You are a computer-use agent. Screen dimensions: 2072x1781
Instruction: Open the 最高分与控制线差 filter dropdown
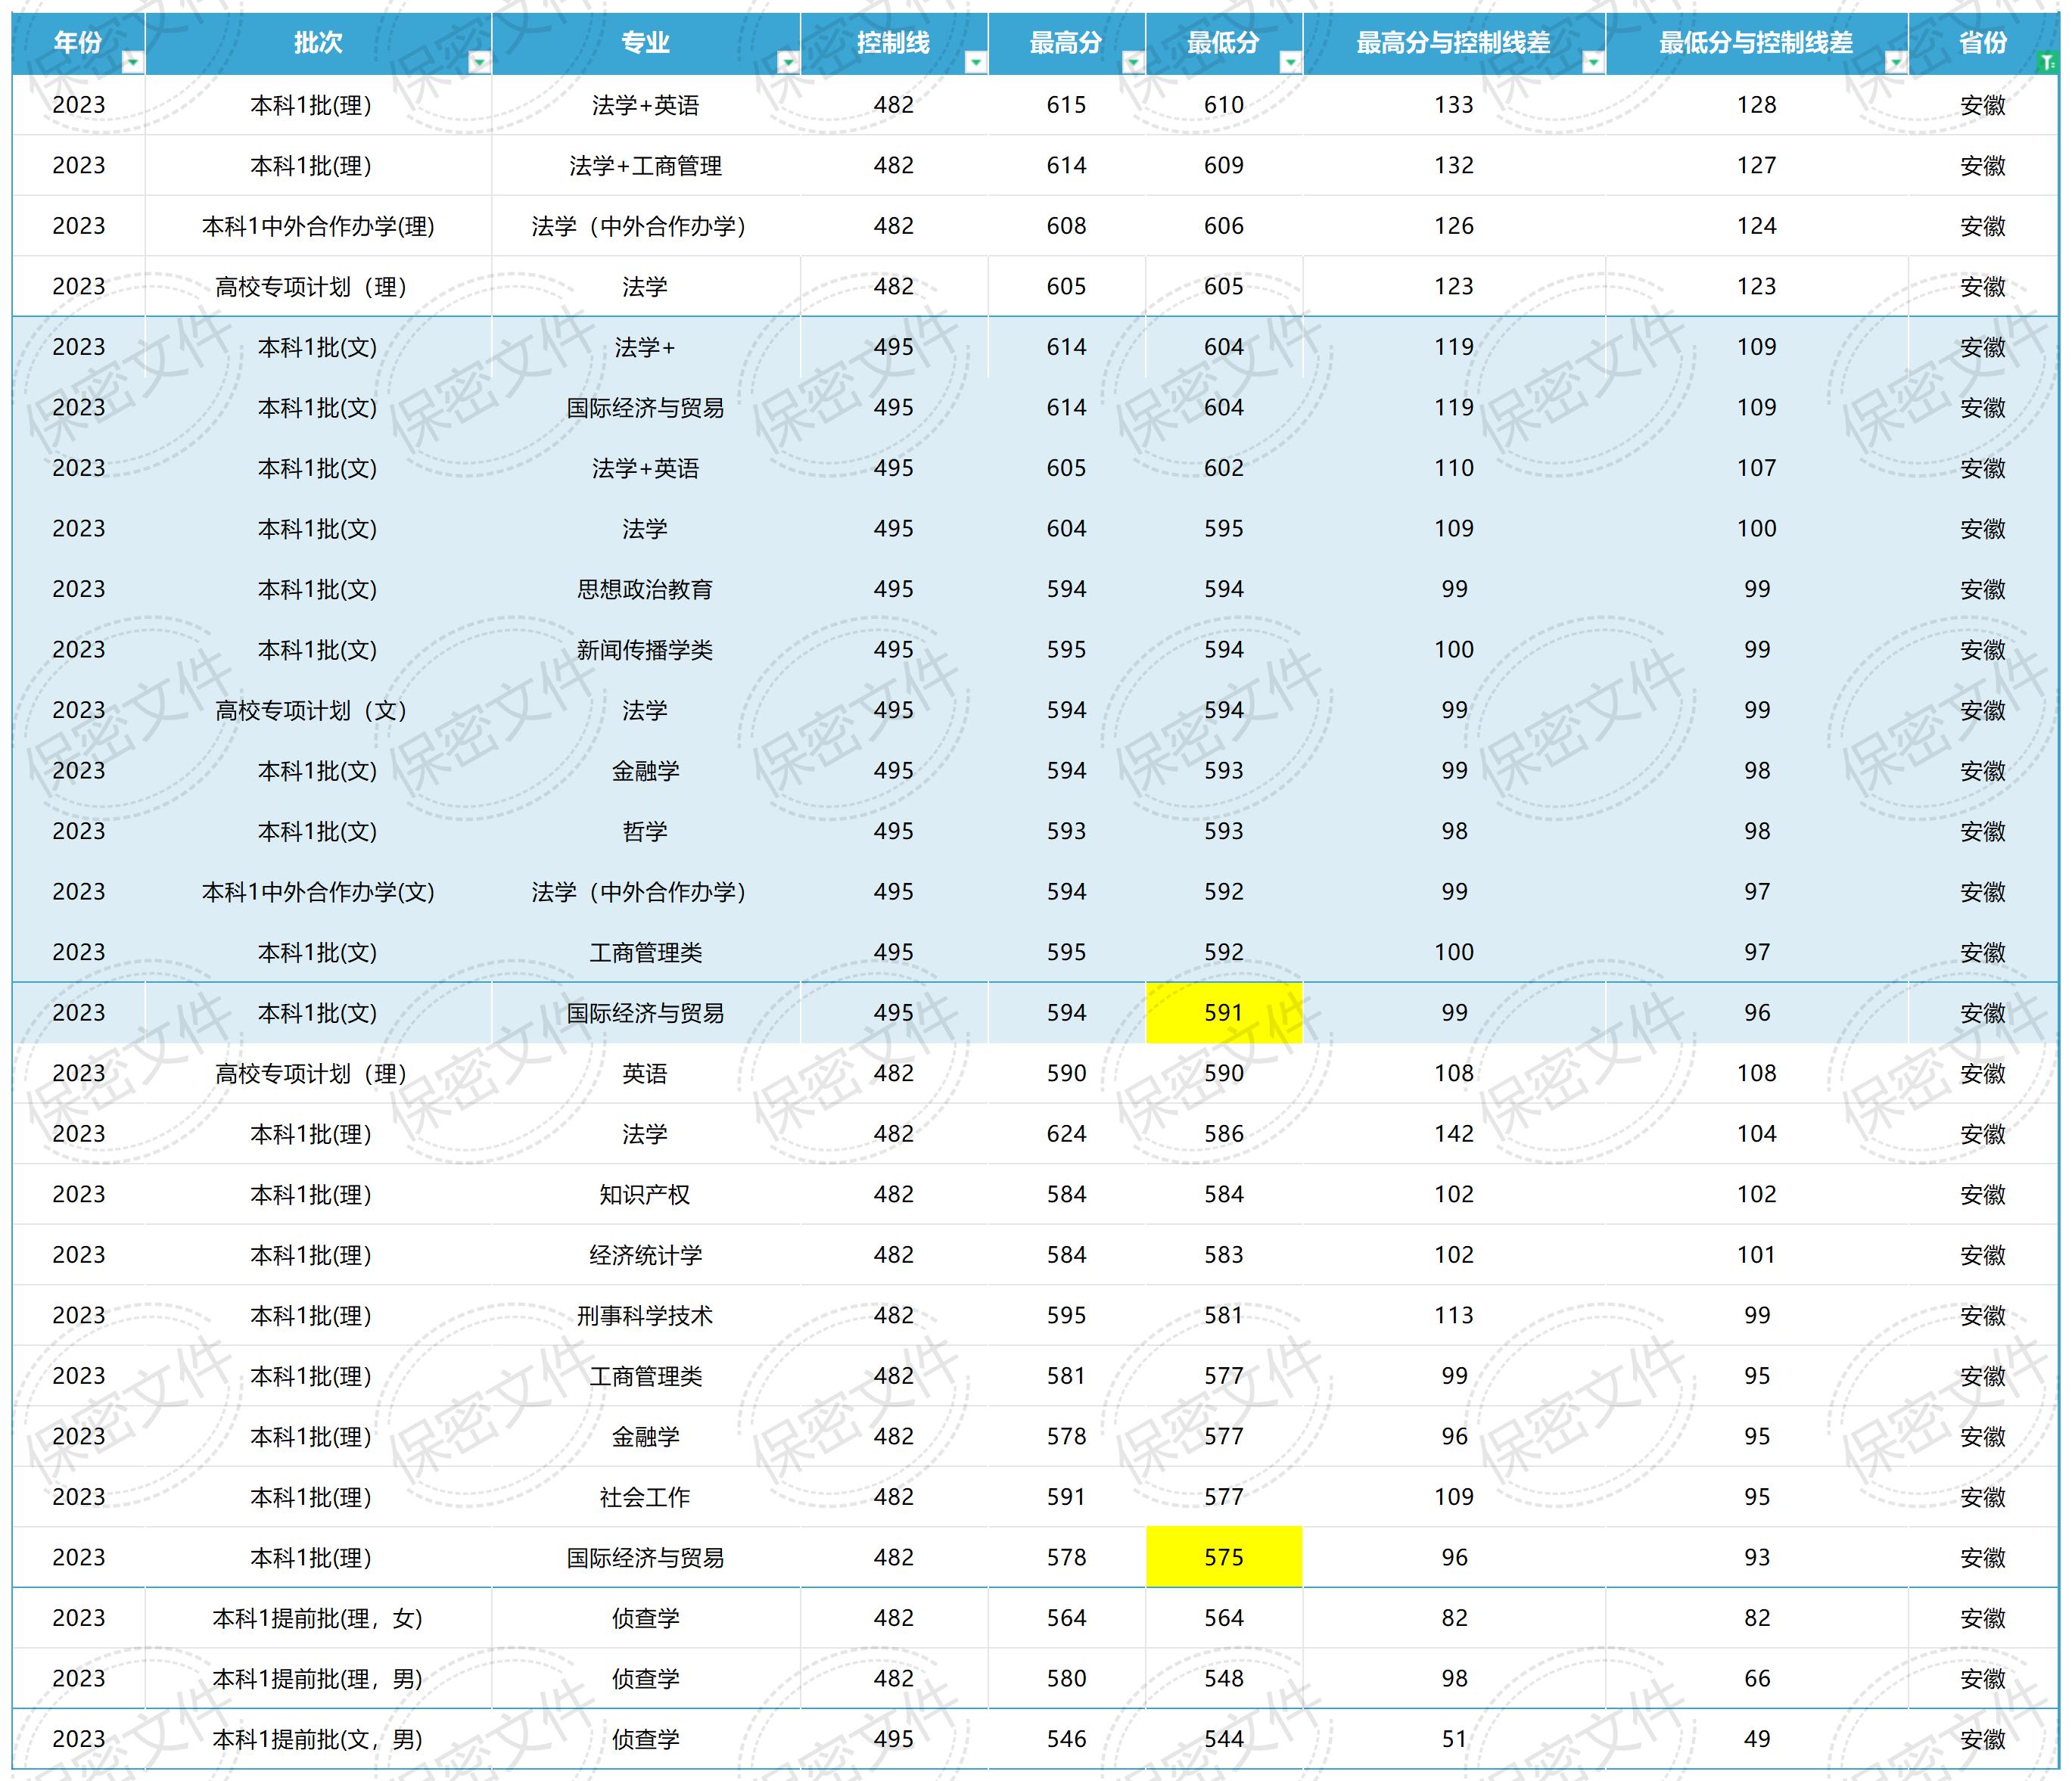coord(1593,62)
